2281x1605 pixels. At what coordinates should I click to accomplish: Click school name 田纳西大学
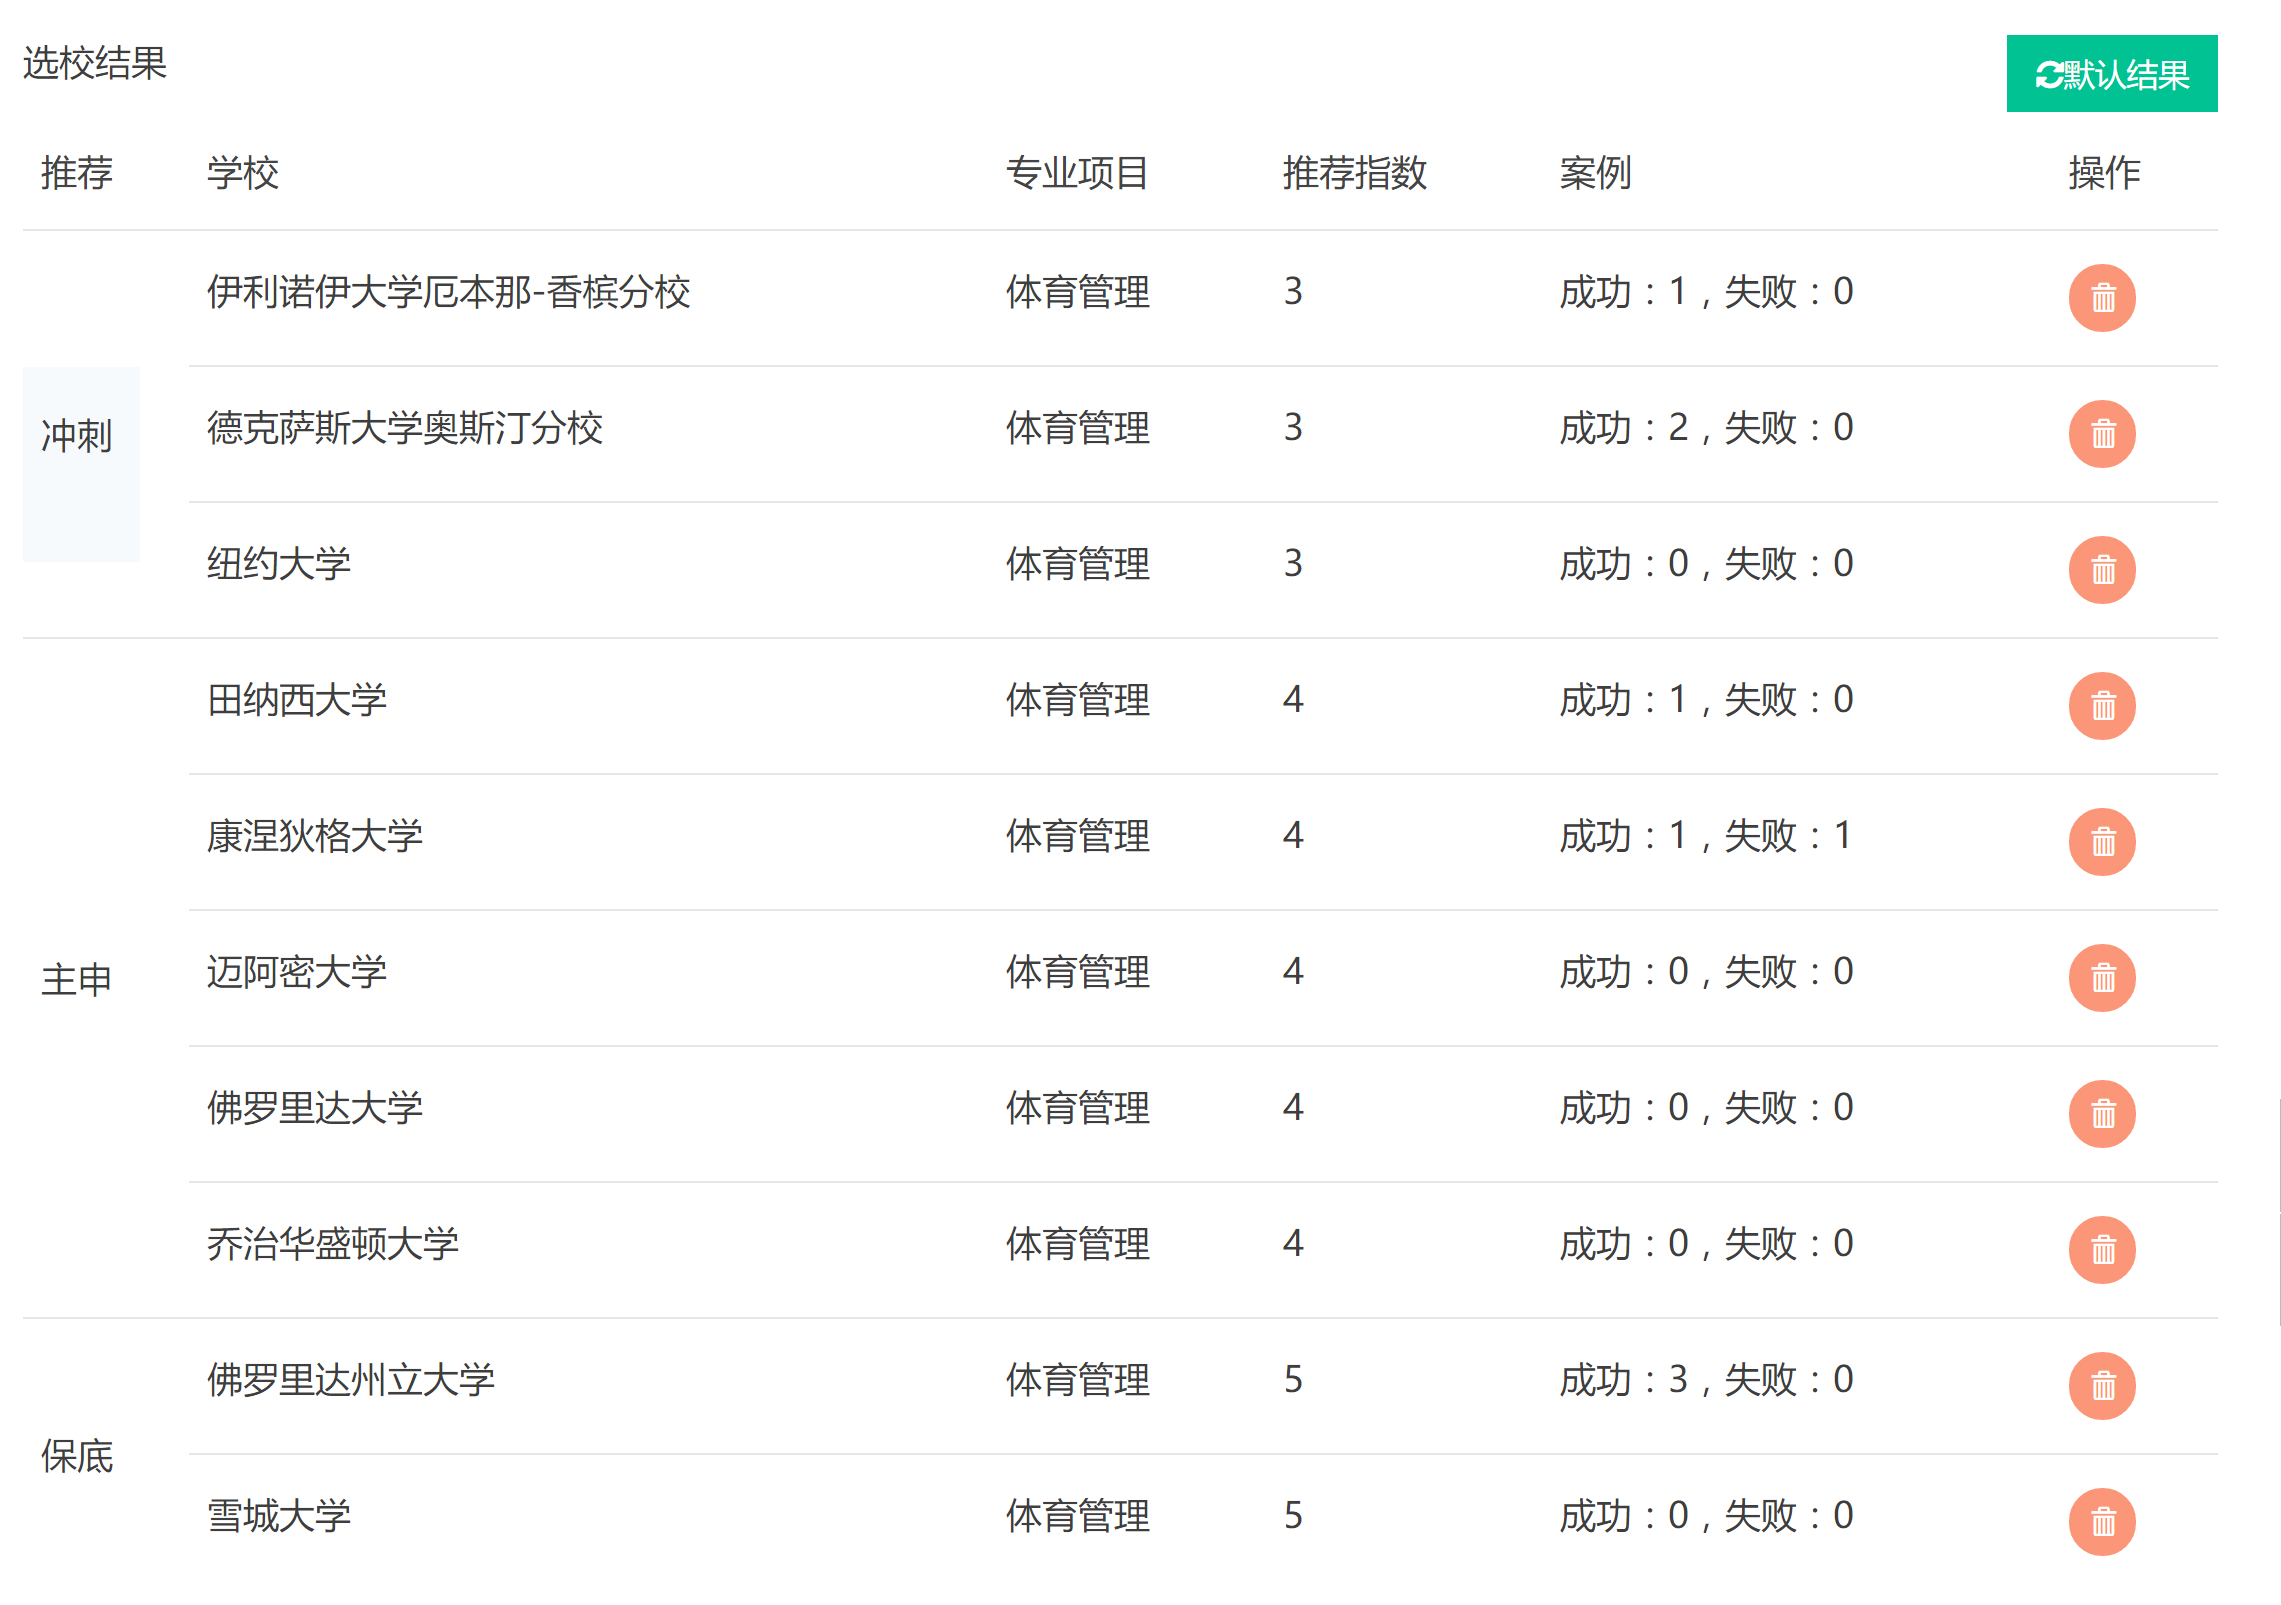pyautogui.click(x=297, y=700)
